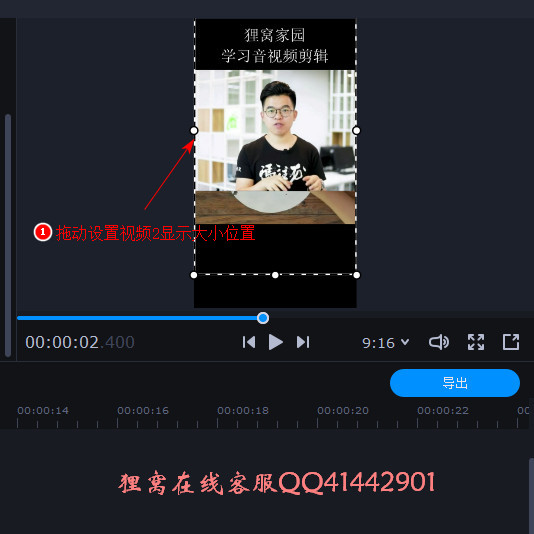Click the 狸窝家园 title text in preview
Viewport: 534px width, 534px height.
274,35
